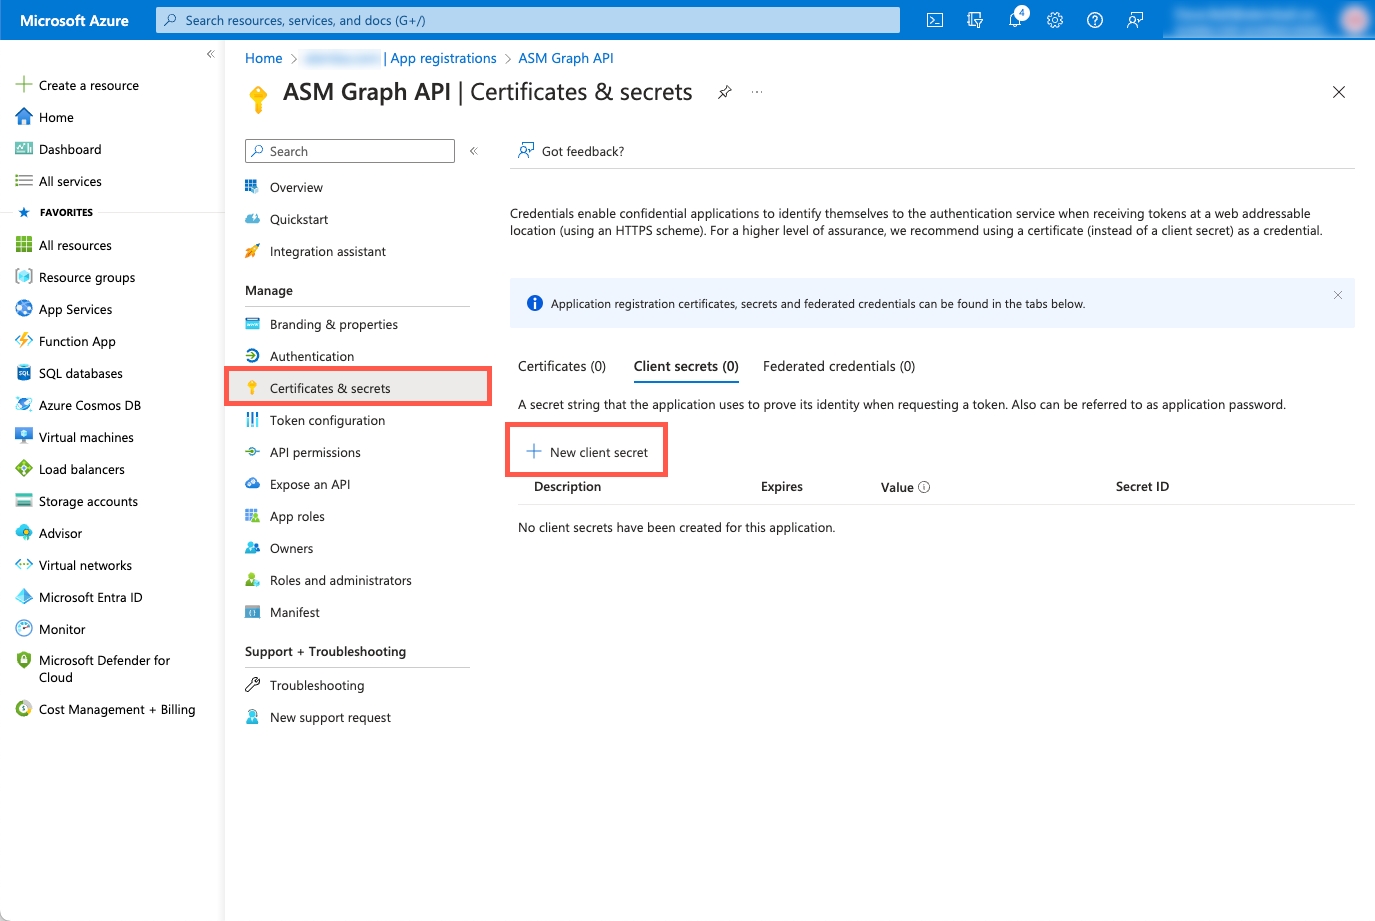The height and width of the screenshot is (921, 1375).
Task: Click the Value column info icon
Action: pos(924,487)
